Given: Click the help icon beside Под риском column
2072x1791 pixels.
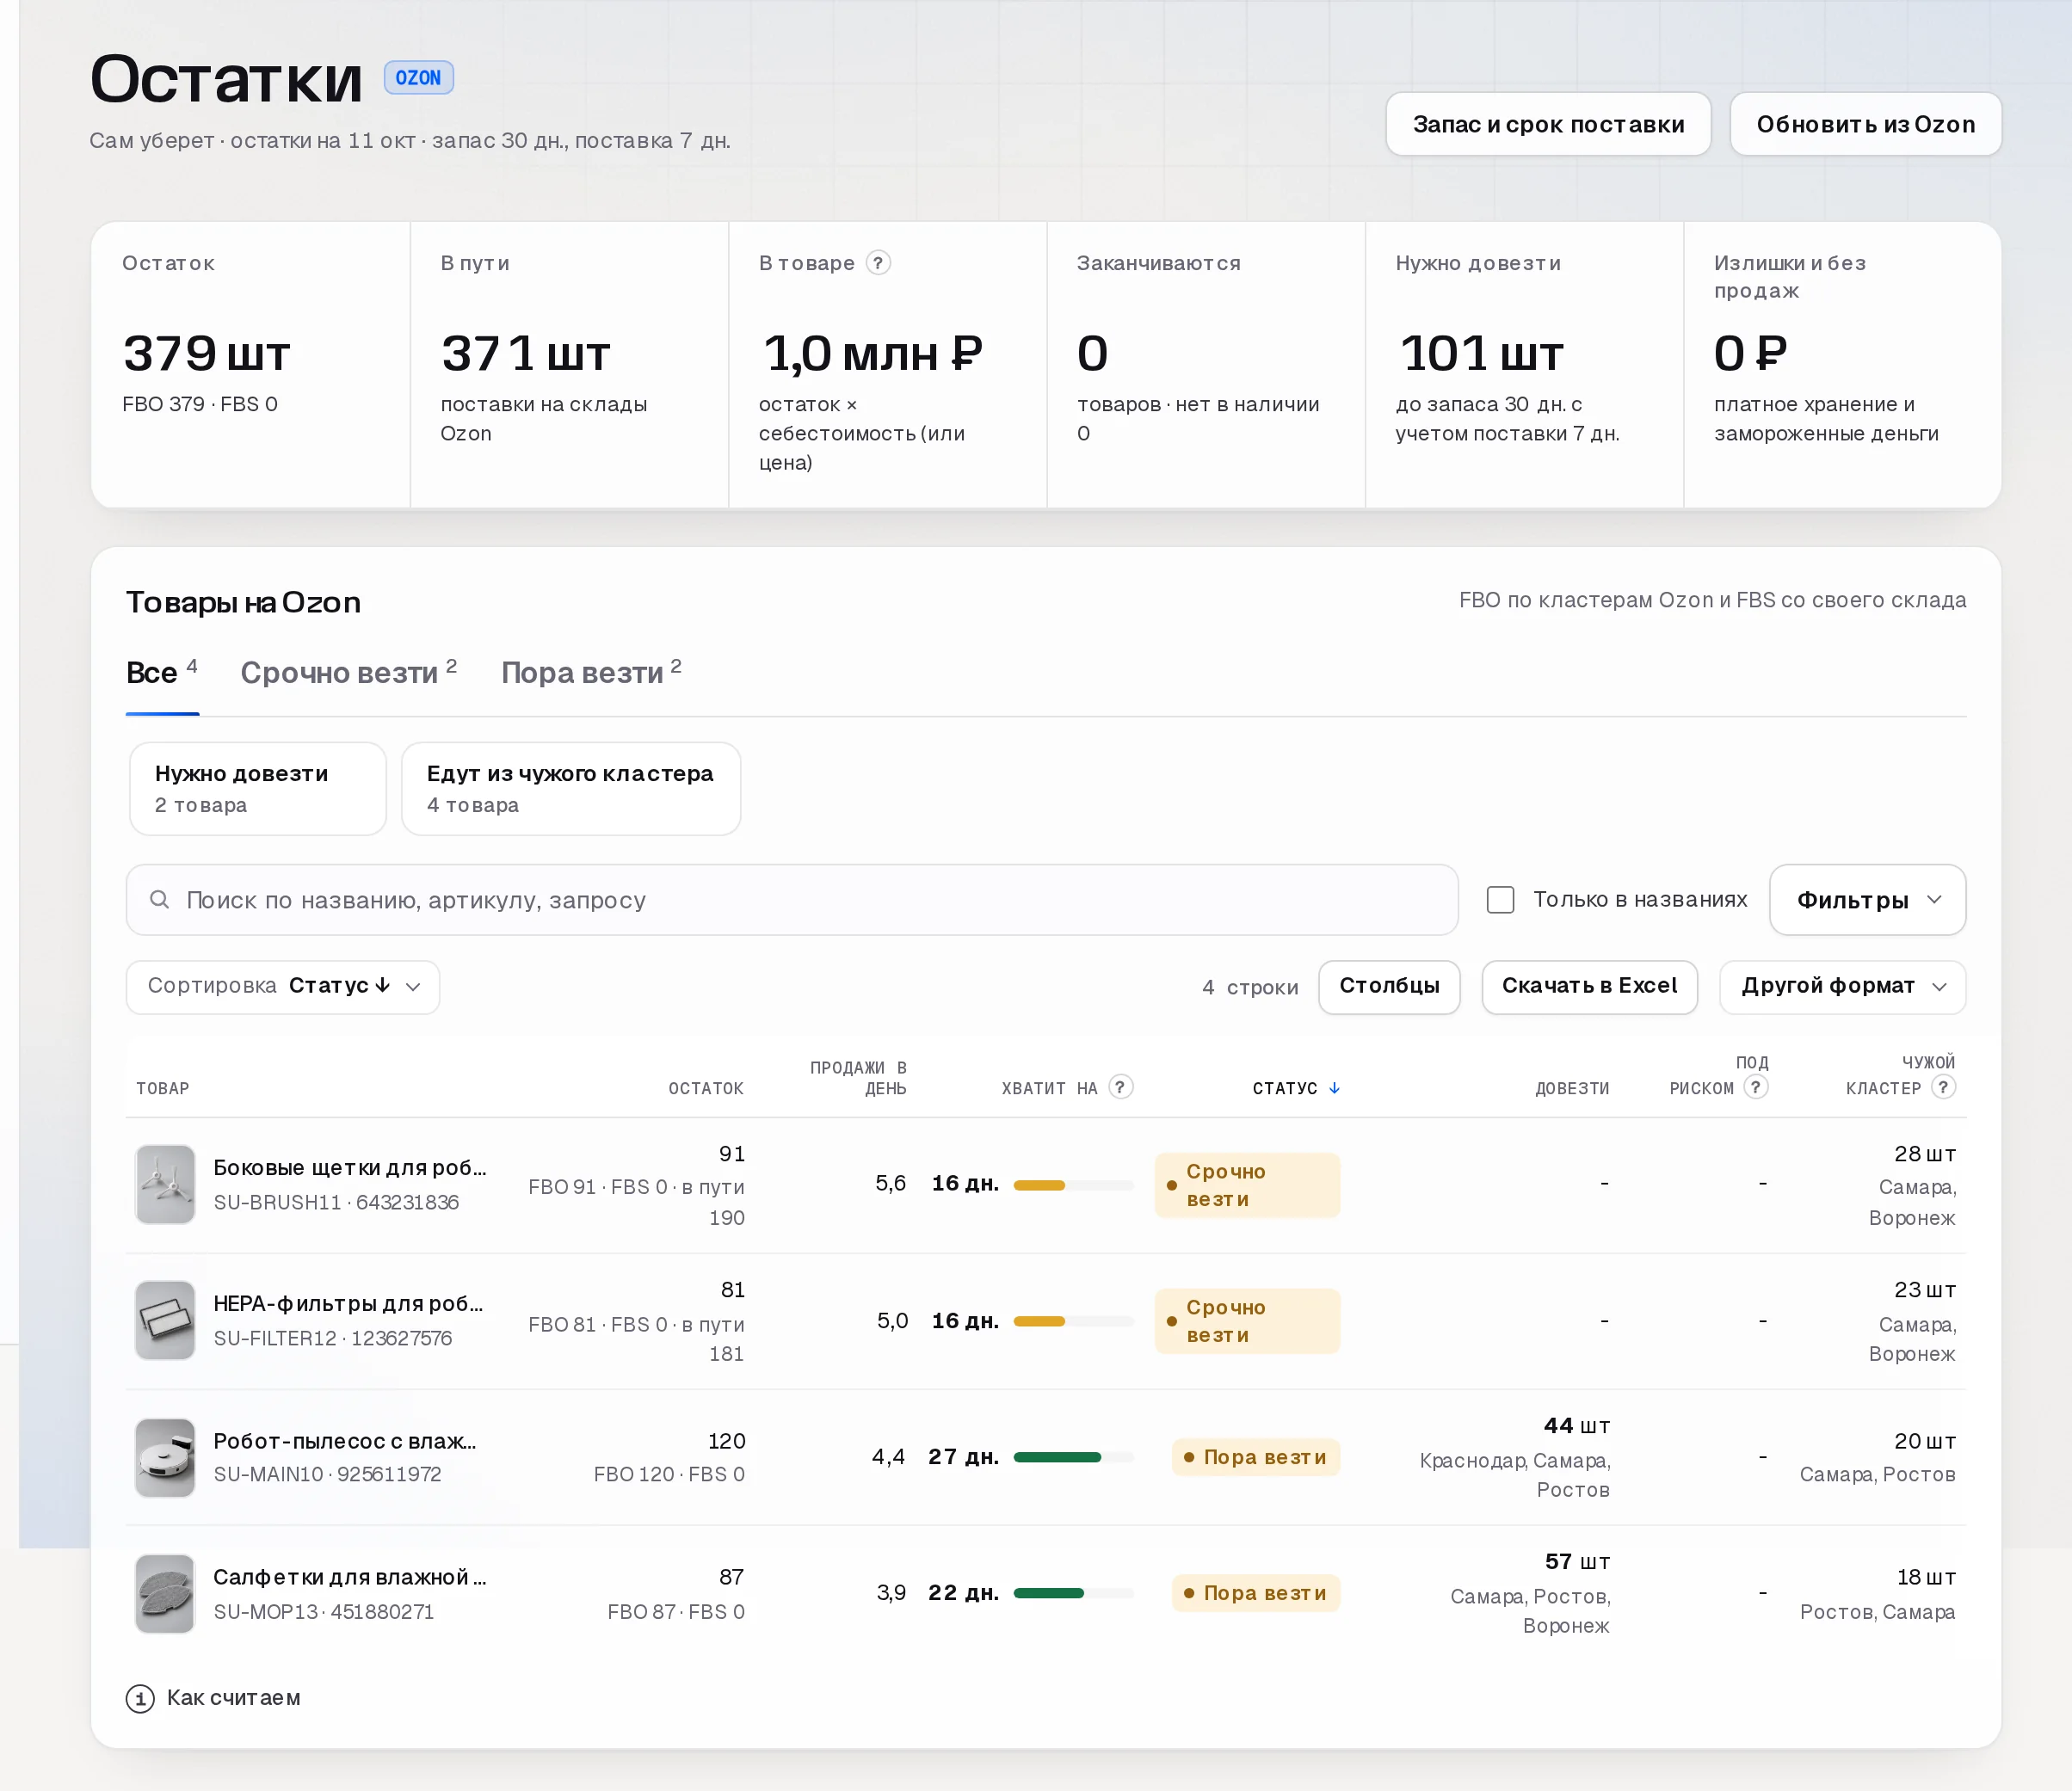Looking at the screenshot, I should [1755, 1087].
